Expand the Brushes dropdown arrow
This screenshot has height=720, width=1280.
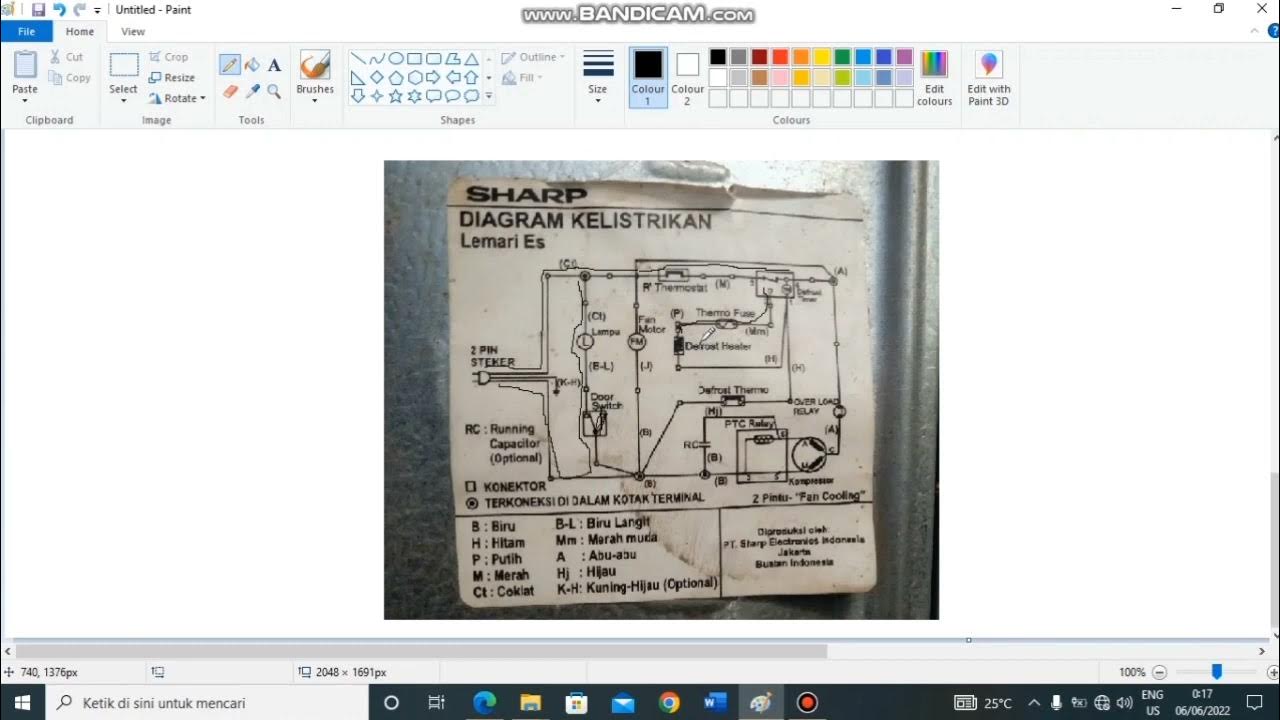pos(315,100)
